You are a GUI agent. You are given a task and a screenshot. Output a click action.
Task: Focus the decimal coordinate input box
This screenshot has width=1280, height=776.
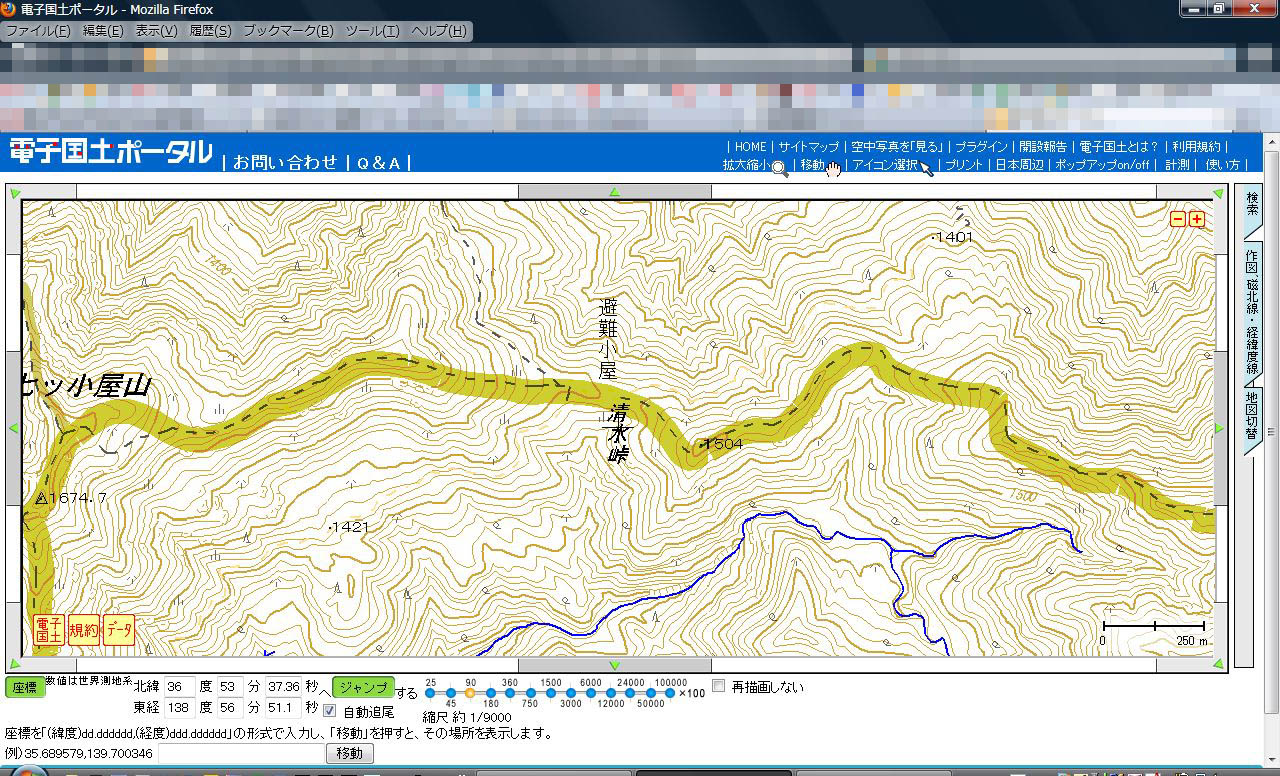coord(240,753)
